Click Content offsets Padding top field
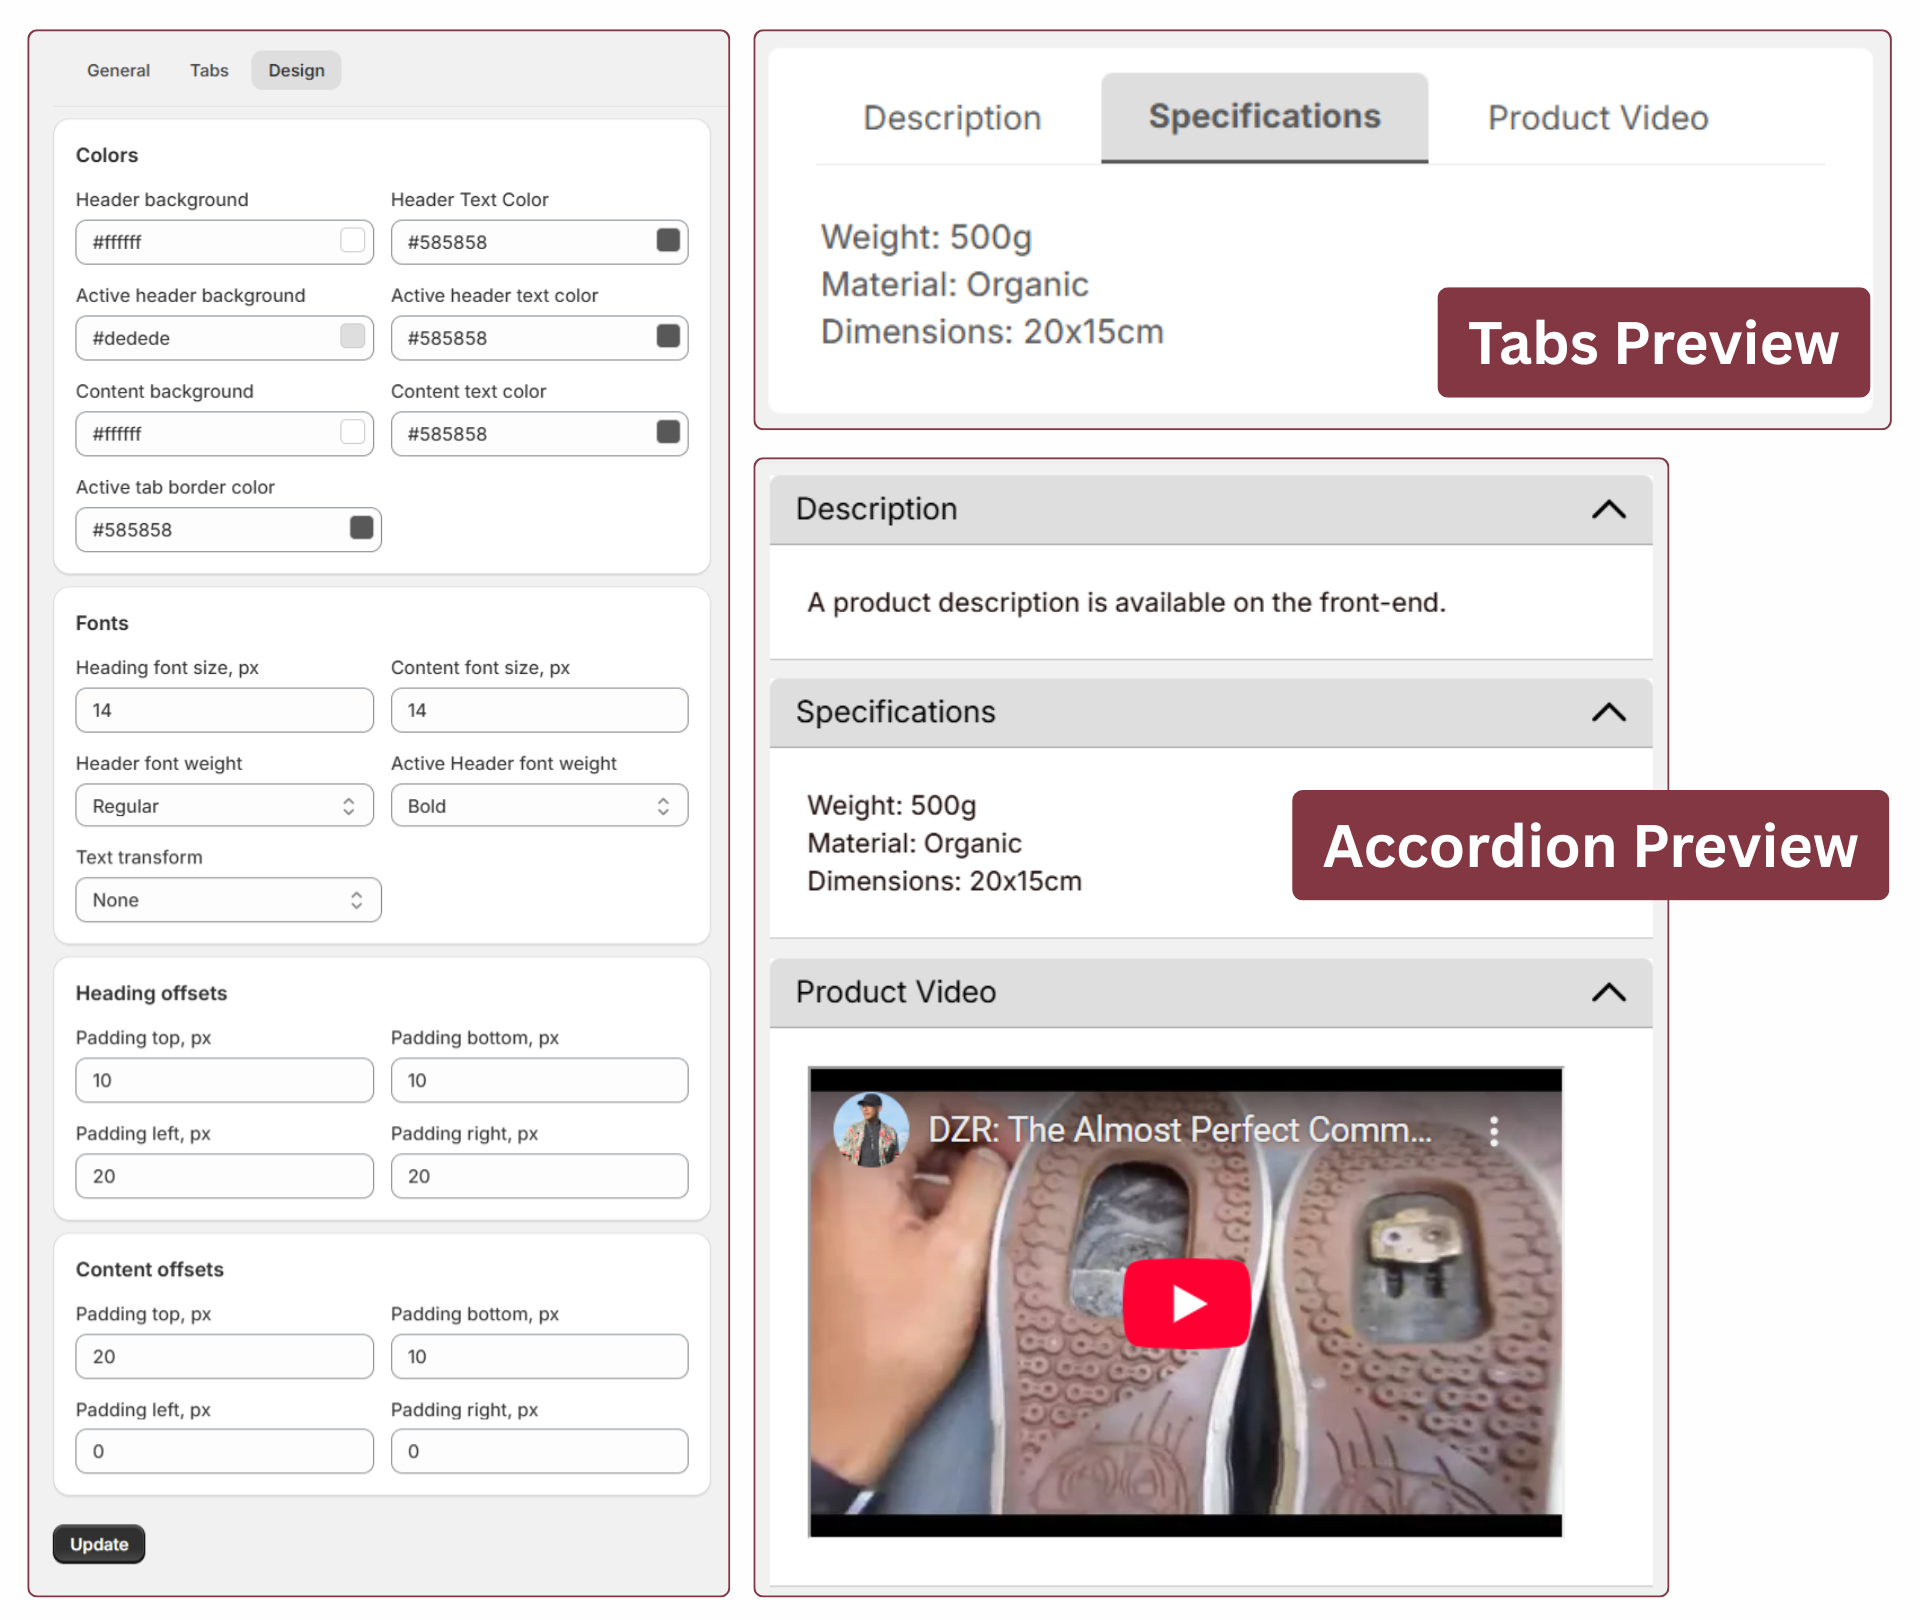Viewport: 1920px width, 1620px height. pos(224,1356)
